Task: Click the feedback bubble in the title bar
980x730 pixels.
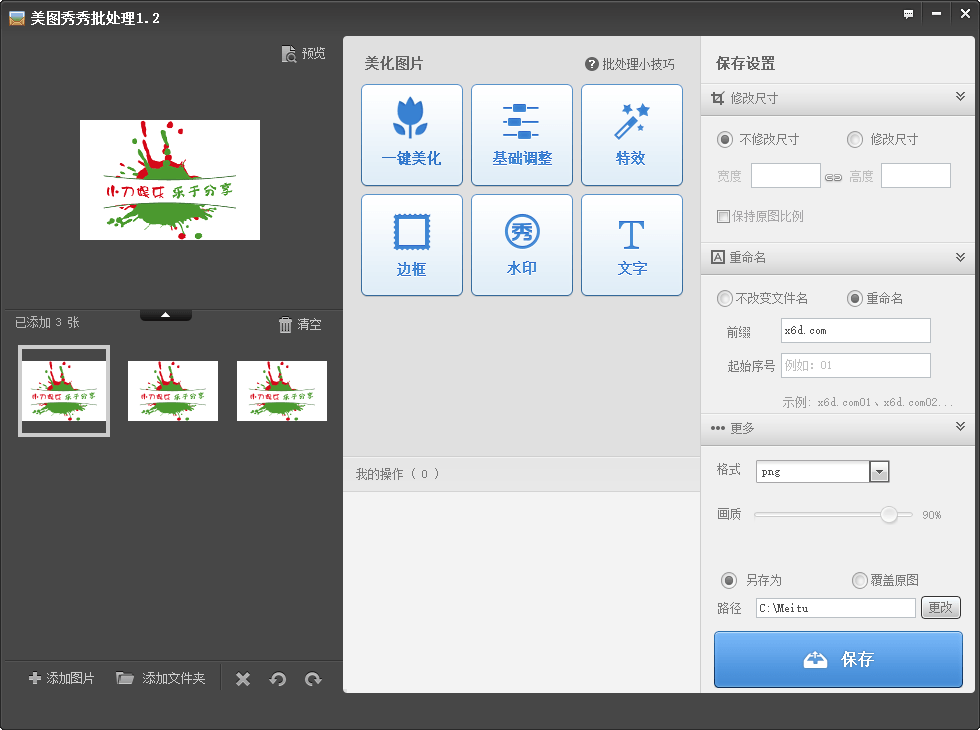Action: point(908,14)
